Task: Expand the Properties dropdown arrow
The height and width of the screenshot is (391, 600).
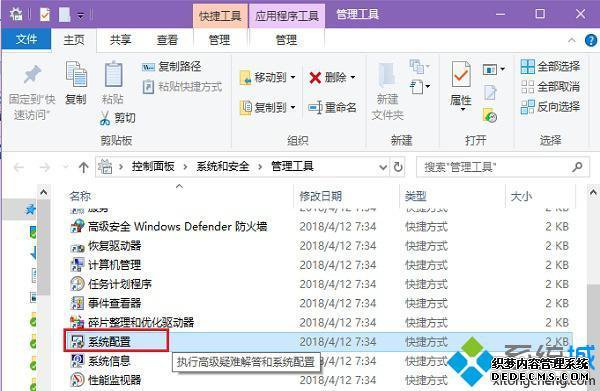Action: point(462,110)
